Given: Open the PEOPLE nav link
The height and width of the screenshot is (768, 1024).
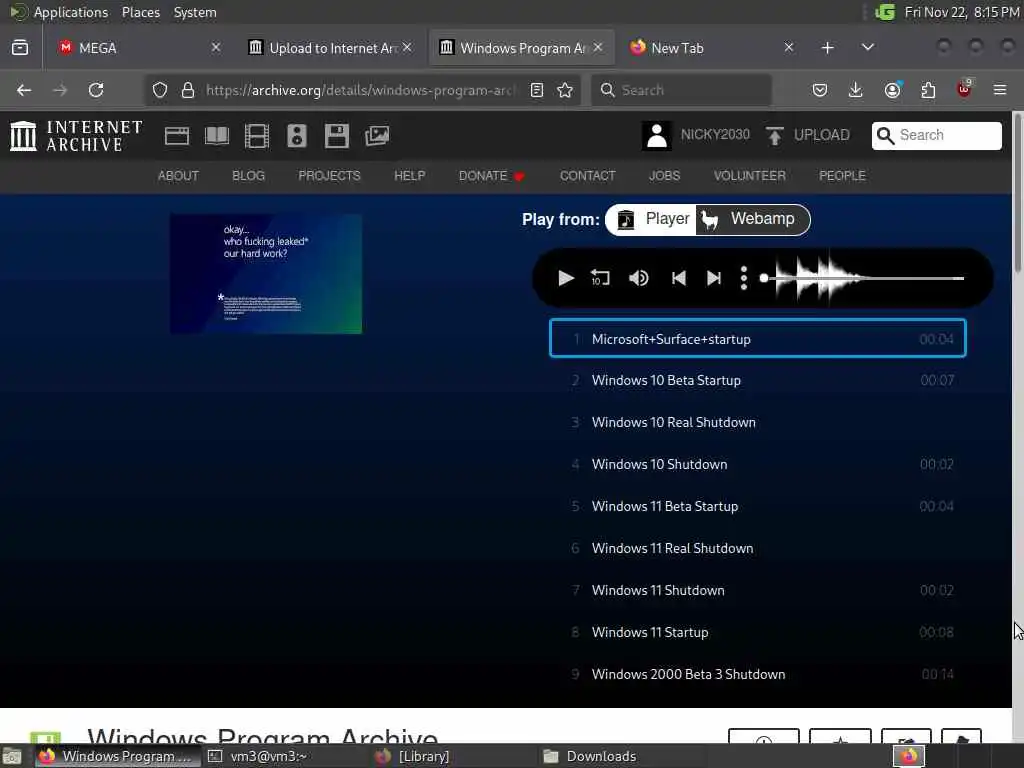Looking at the screenshot, I should tap(842, 176).
